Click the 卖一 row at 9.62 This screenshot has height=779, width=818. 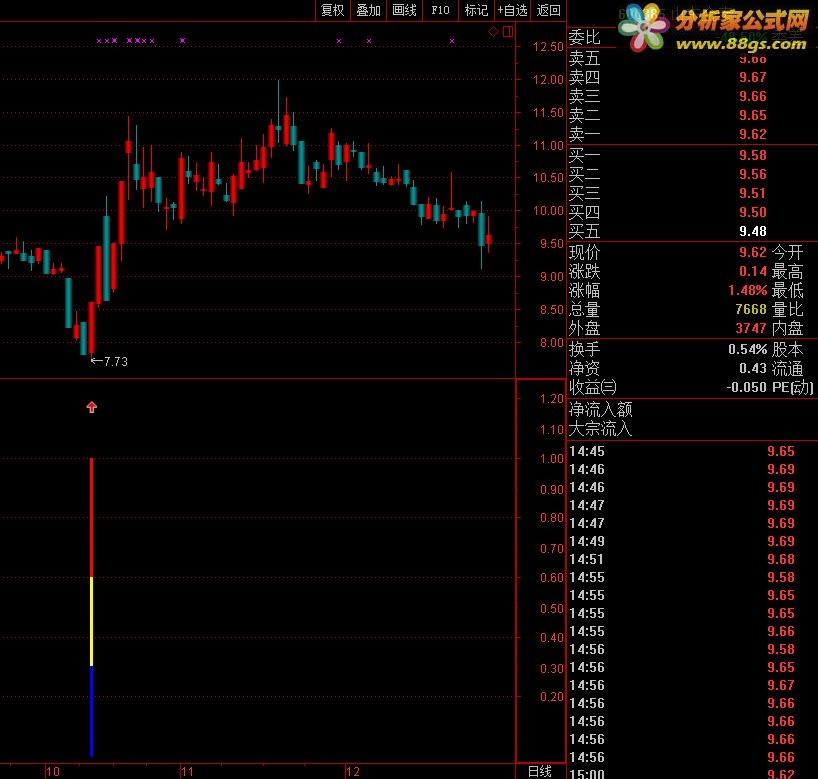click(x=693, y=135)
